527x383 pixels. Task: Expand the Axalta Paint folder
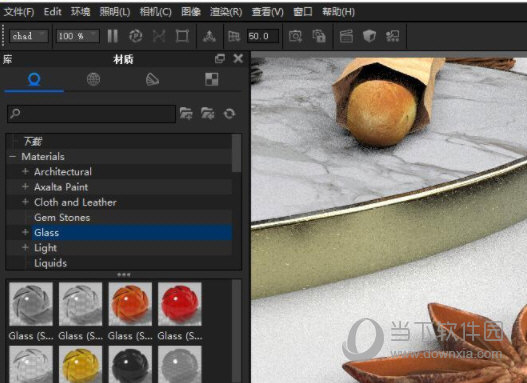tap(25, 187)
